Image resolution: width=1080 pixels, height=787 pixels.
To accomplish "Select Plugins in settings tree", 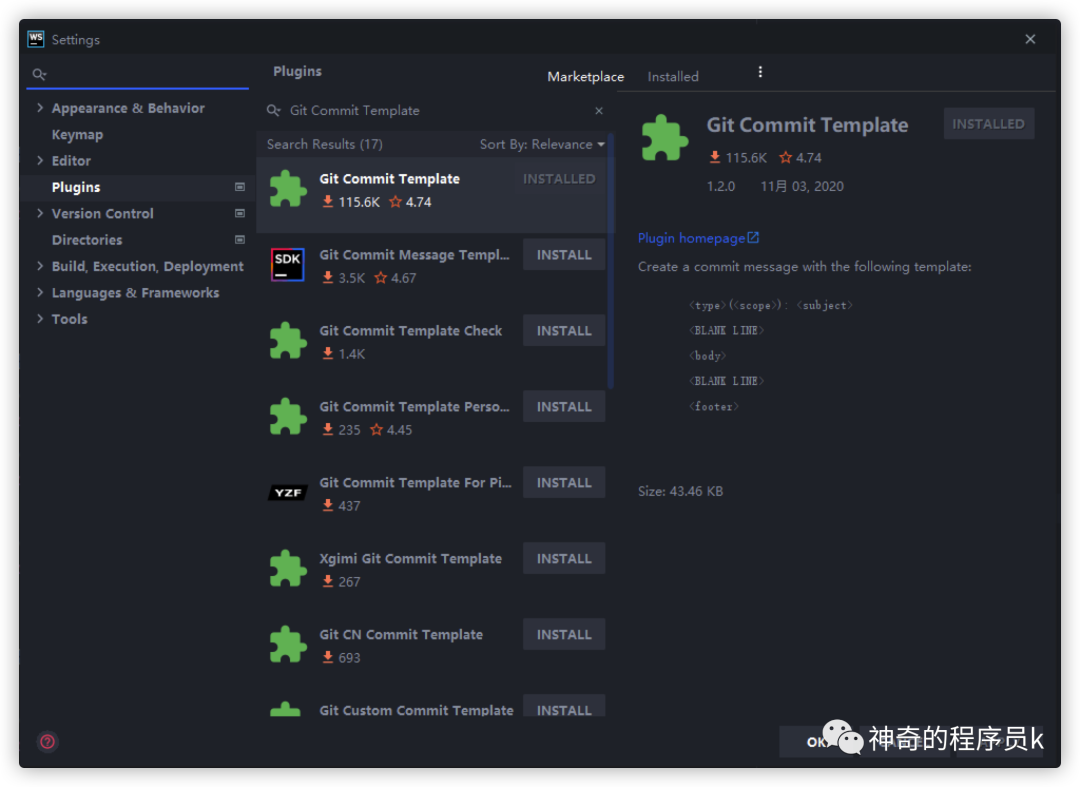I will (76, 187).
